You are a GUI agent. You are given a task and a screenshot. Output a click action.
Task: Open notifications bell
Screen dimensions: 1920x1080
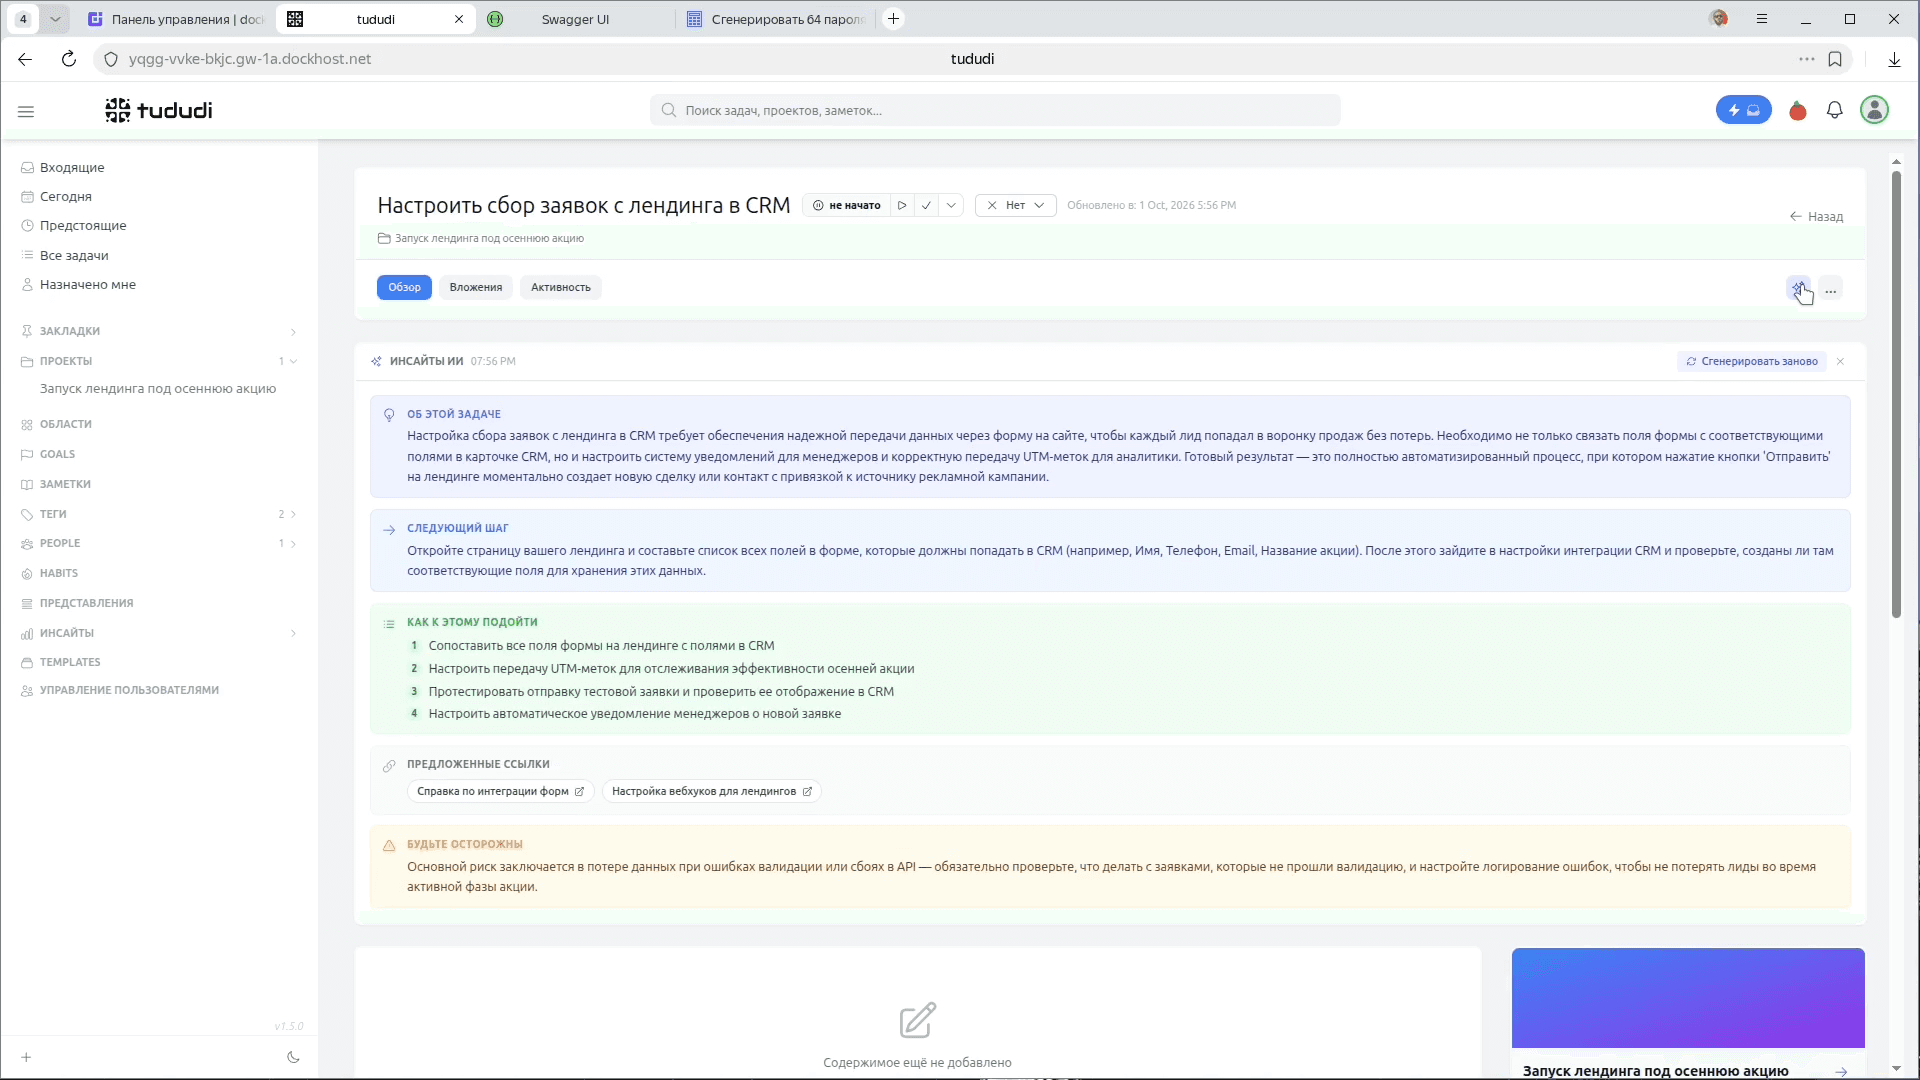(x=1835, y=111)
